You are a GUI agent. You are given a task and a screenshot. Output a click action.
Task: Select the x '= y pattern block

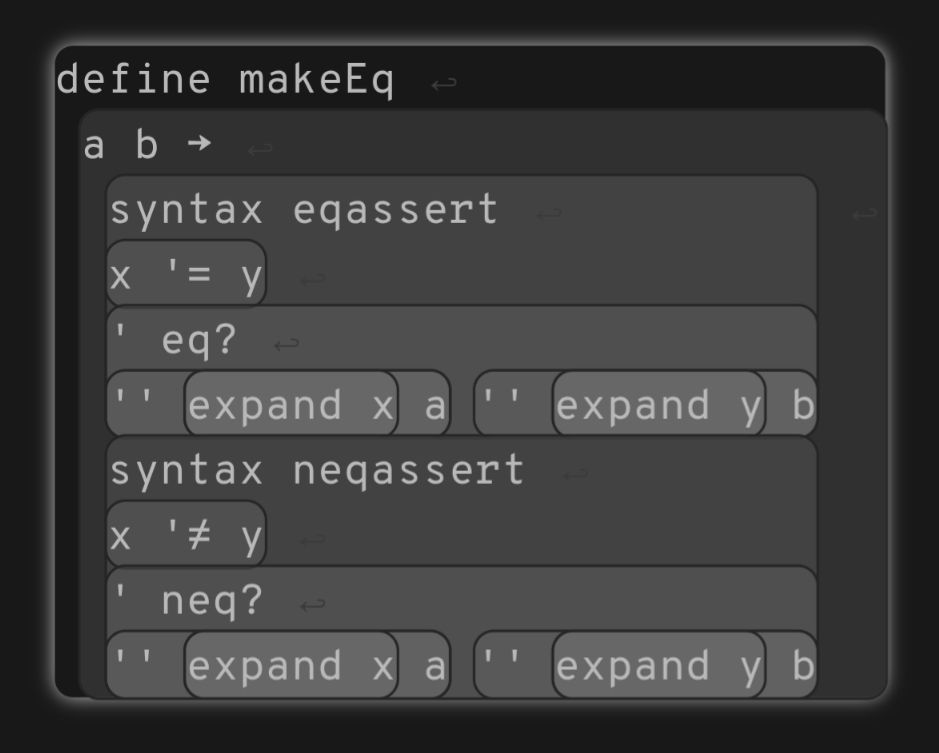pyautogui.click(x=186, y=274)
